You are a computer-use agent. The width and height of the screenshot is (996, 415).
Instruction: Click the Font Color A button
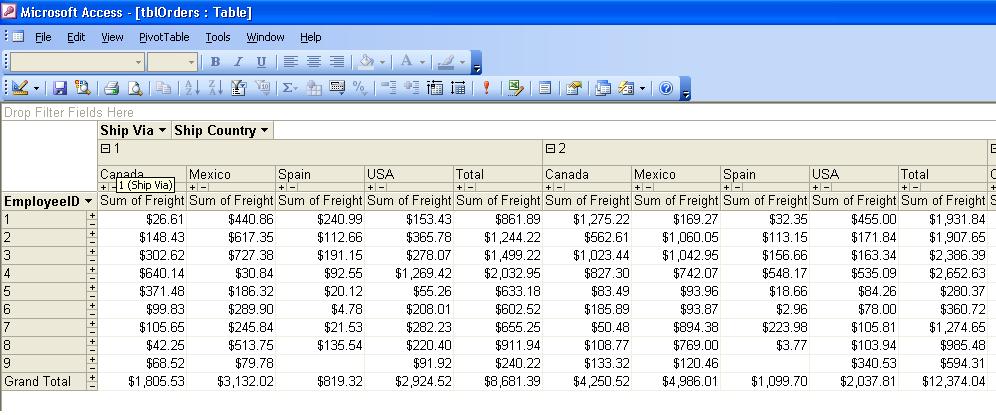pos(406,62)
